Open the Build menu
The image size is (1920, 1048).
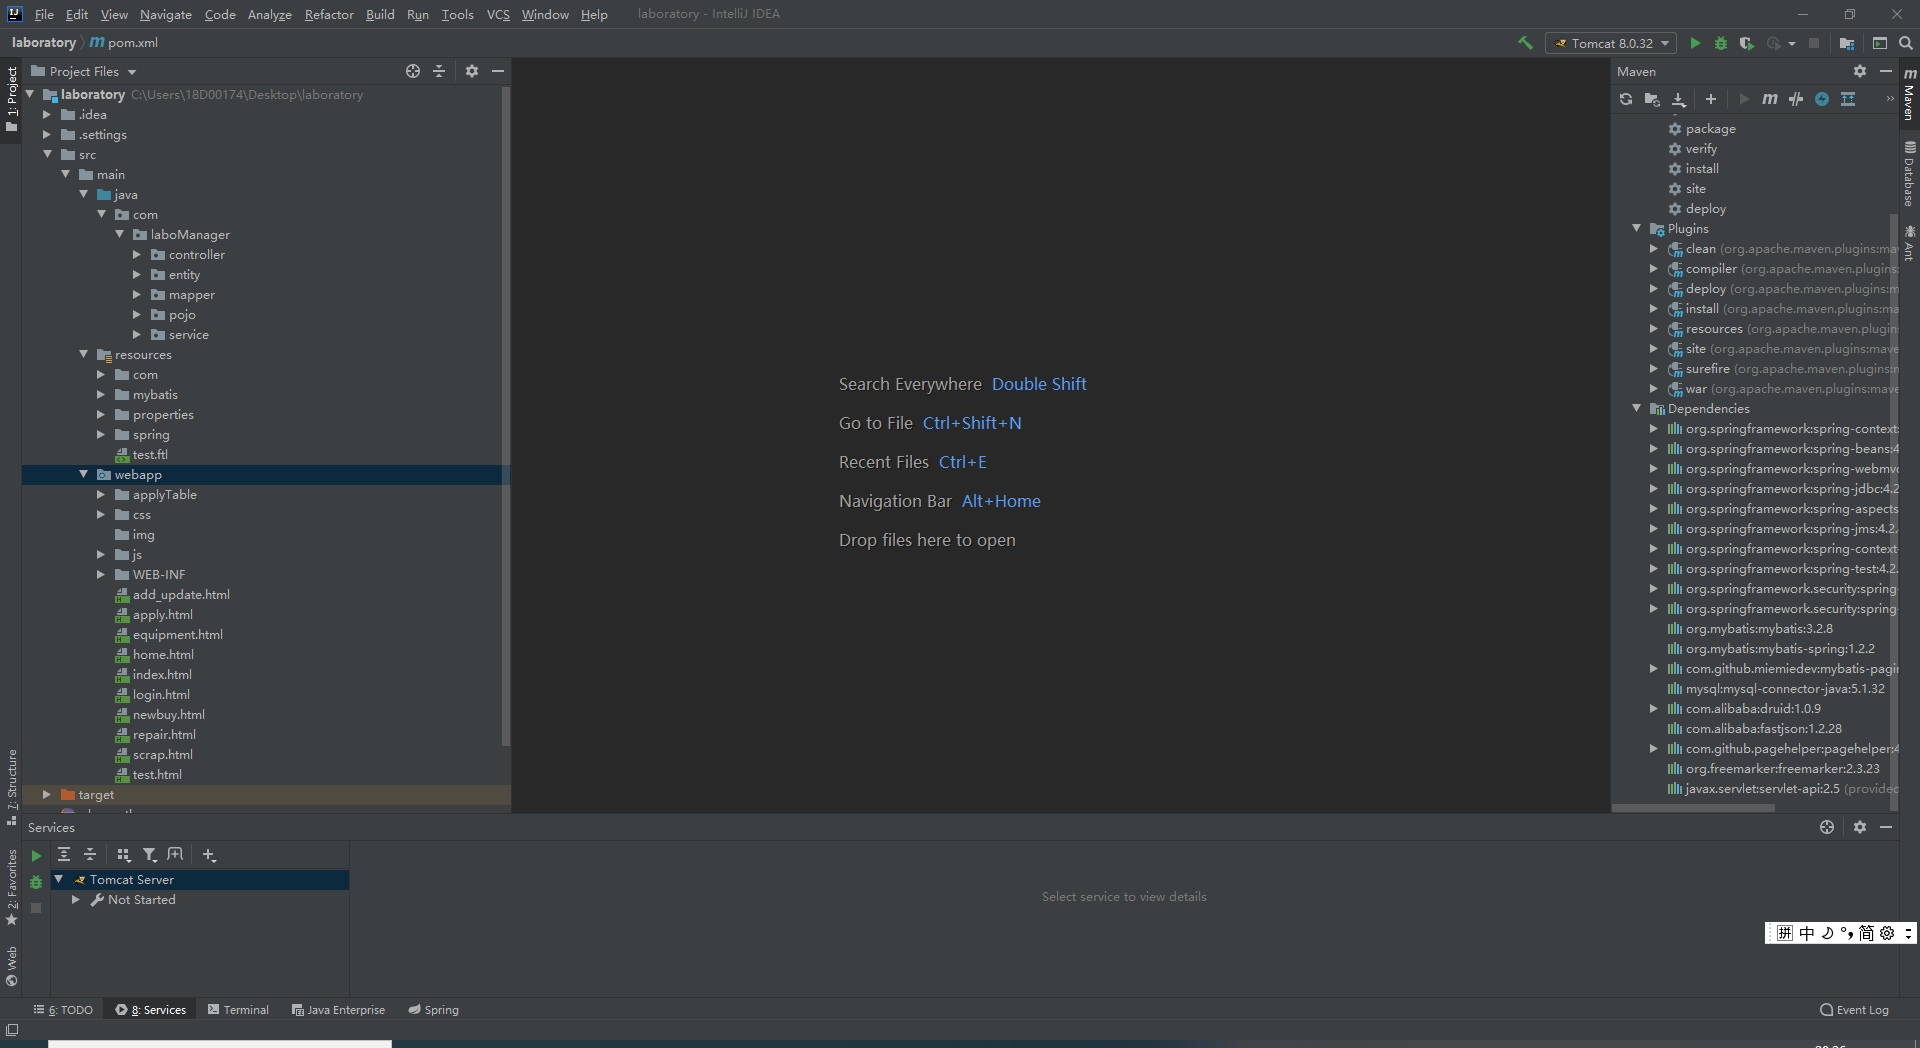[380, 14]
